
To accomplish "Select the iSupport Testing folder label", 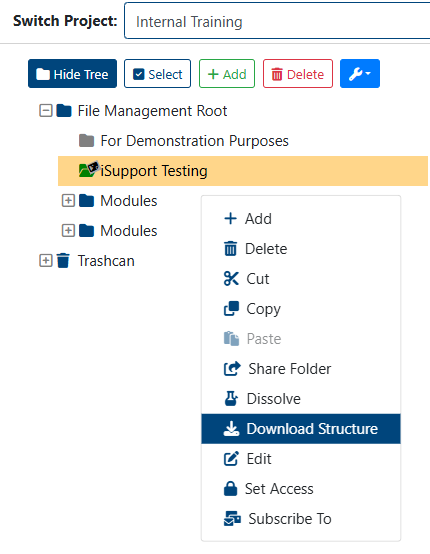I will pyautogui.click(x=154, y=171).
